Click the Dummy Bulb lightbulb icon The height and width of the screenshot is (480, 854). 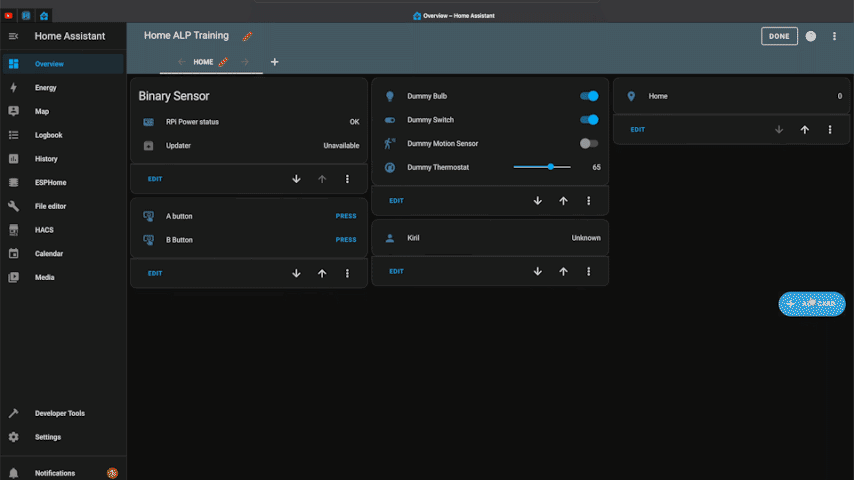pos(390,96)
